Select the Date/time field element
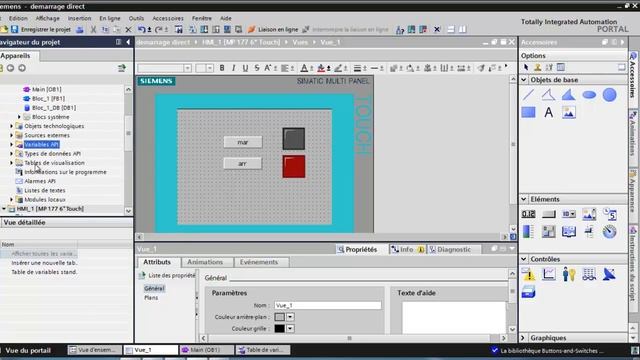 [x=610, y=214]
